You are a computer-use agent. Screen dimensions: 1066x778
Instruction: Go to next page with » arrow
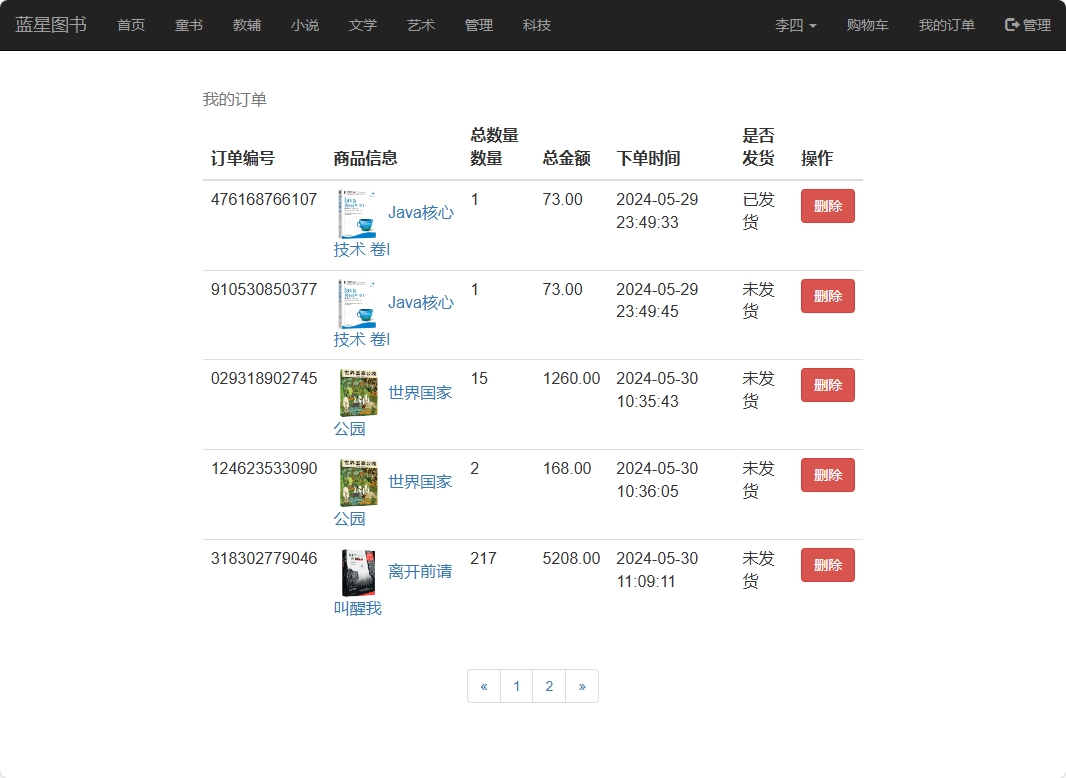point(582,686)
